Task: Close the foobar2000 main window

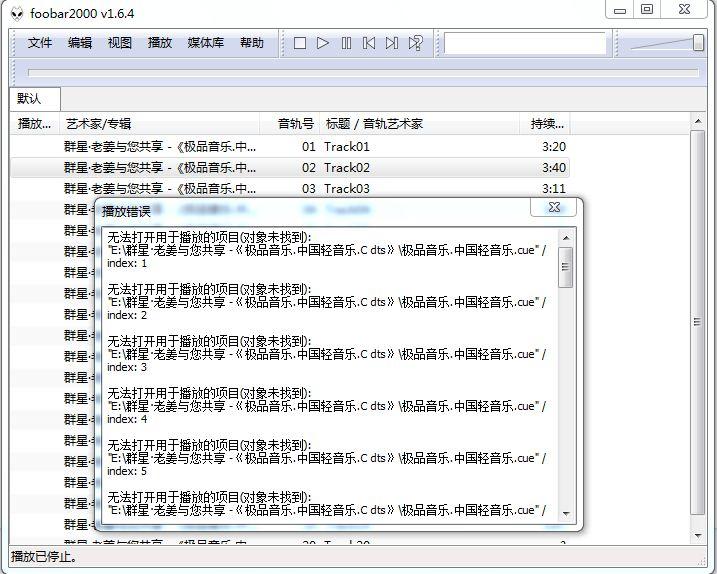Action: 684,10
